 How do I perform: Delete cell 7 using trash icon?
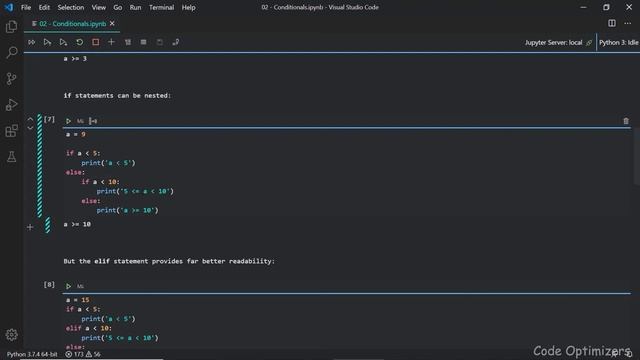coord(626,121)
